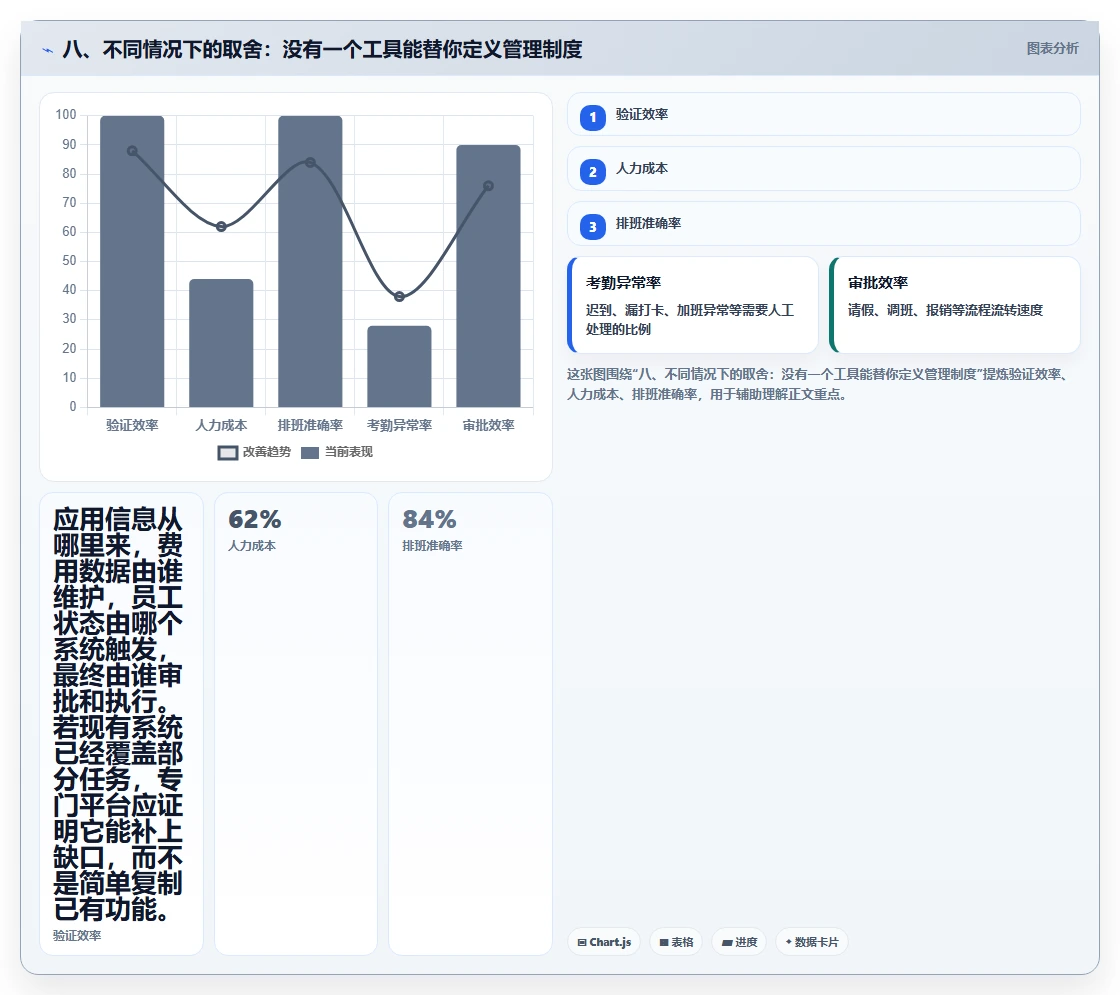Click the 验证效率 caption under large text
Image resolution: width=1120 pixels, height=995 pixels.
(x=77, y=936)
